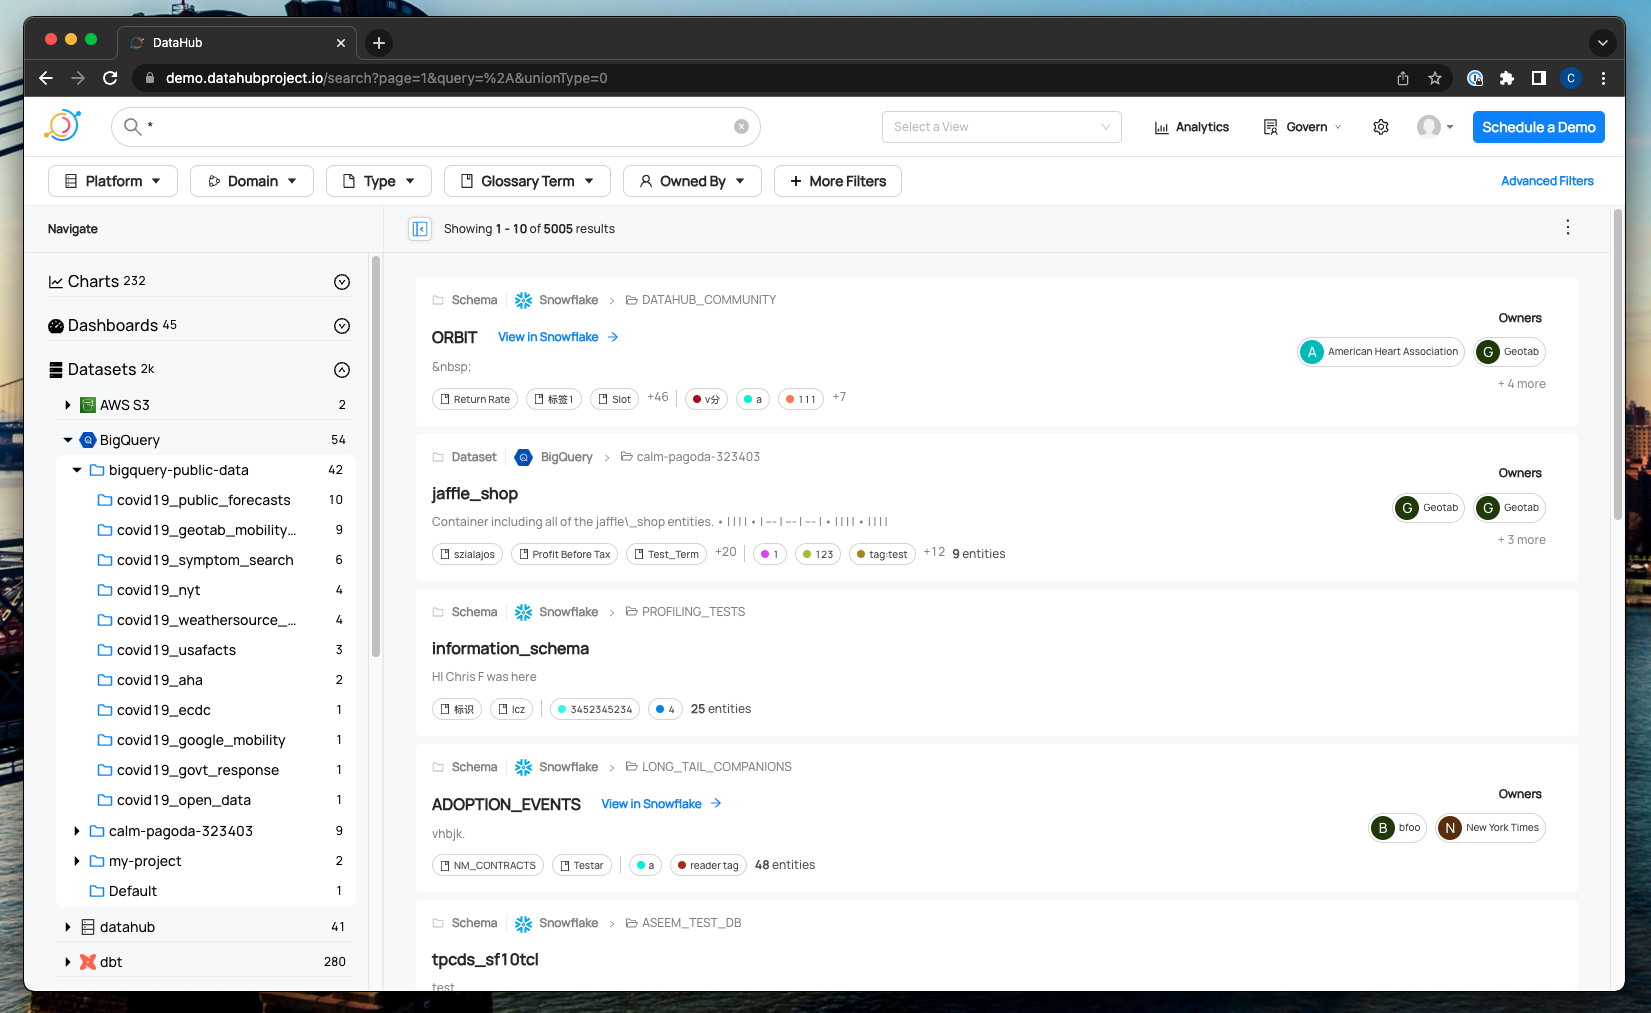
Task: Click the New York Times owner badge
Action: (x=1491, y=828)
